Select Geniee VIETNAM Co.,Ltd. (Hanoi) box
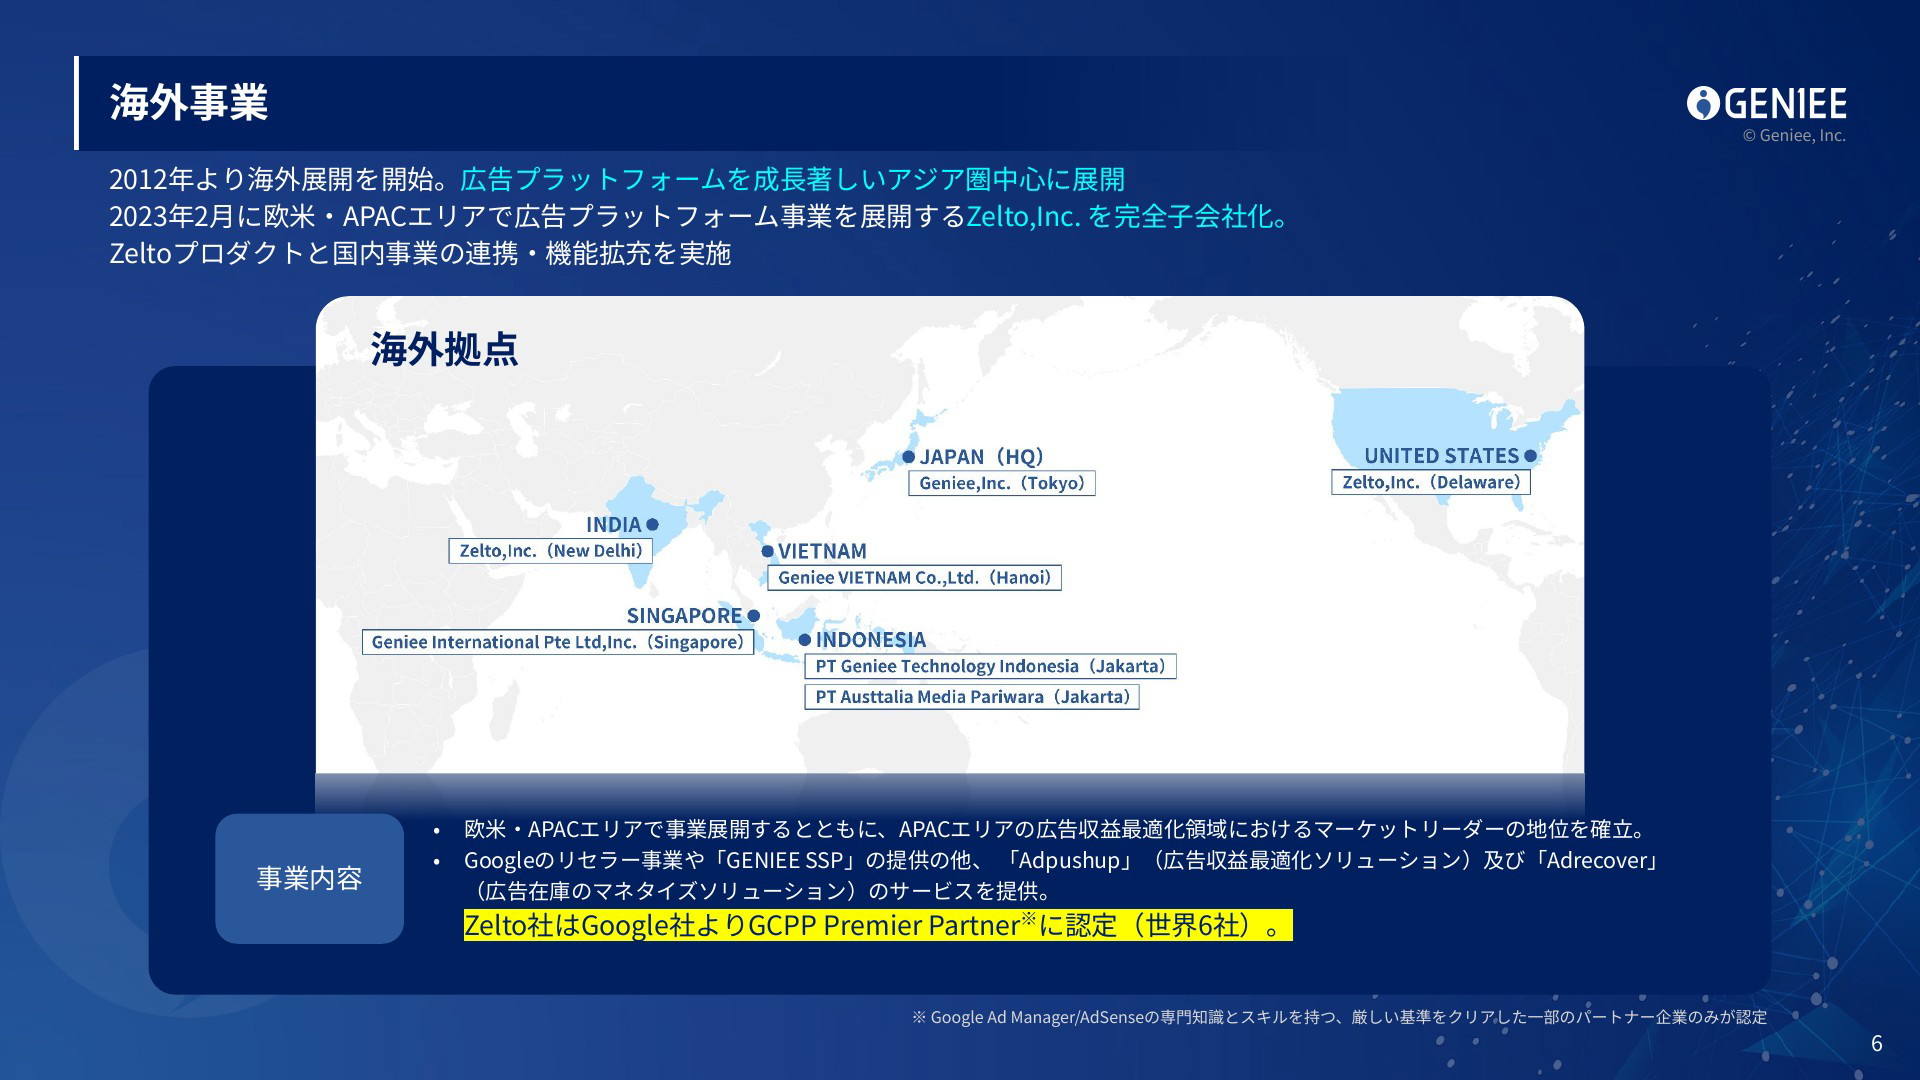The image size is (1920, 1080). point(914,578)
